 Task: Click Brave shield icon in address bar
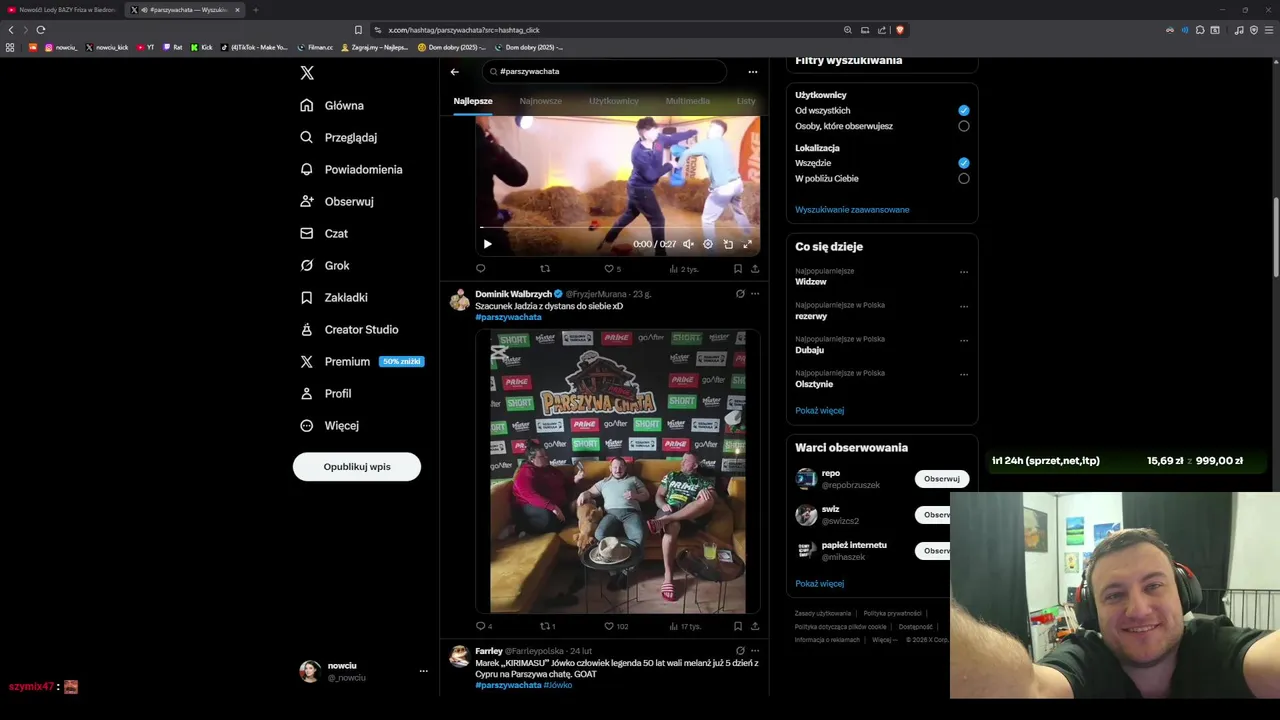900,30
